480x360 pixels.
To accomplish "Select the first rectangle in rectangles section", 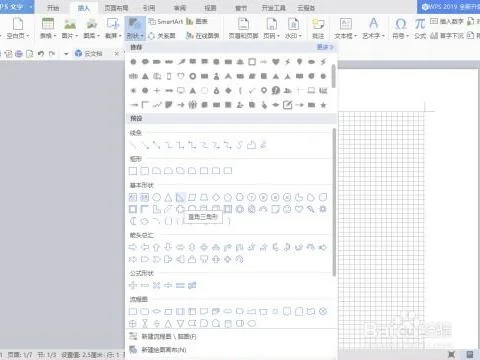I will tap(133, 171).
